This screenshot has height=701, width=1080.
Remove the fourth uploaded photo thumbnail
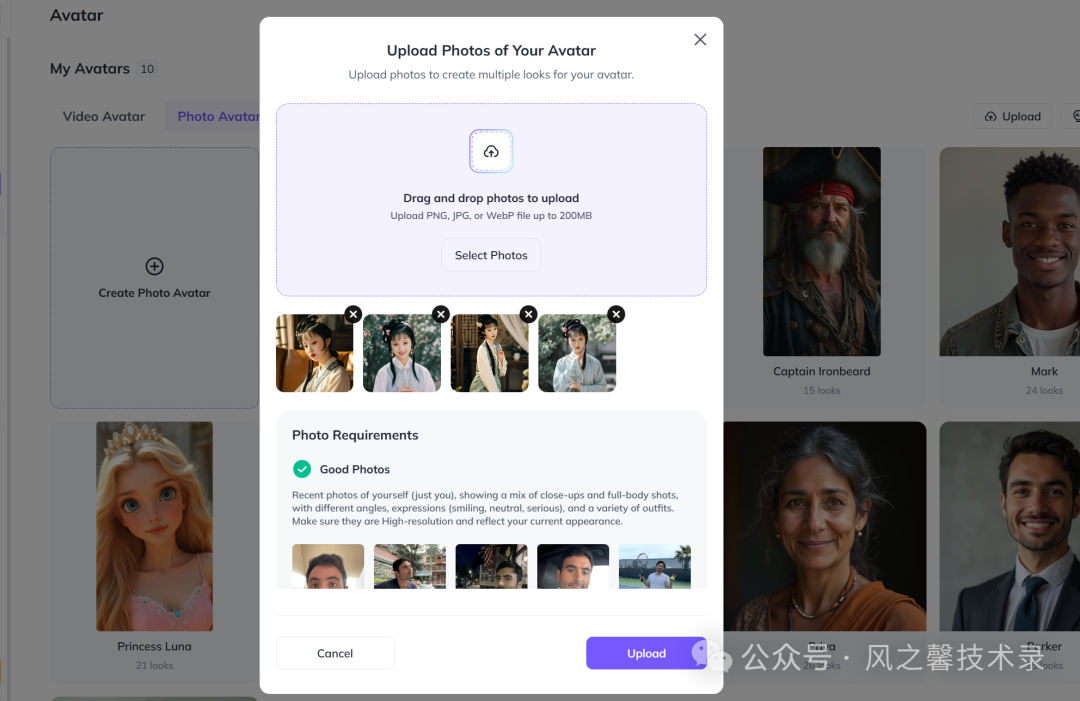pos(616,314)
